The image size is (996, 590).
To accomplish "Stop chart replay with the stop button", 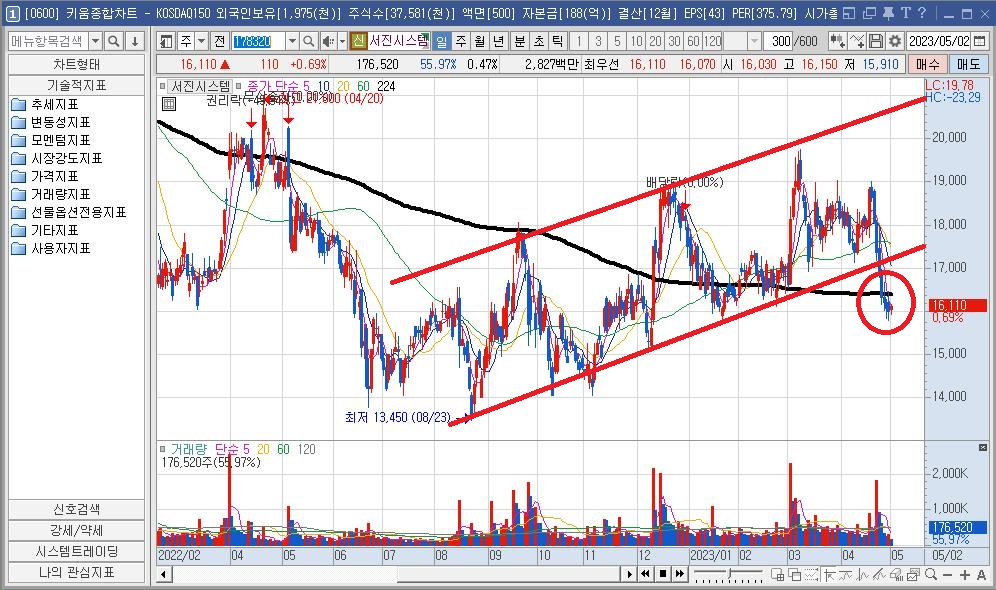I will pyautogui.click(x=663, y=574).
